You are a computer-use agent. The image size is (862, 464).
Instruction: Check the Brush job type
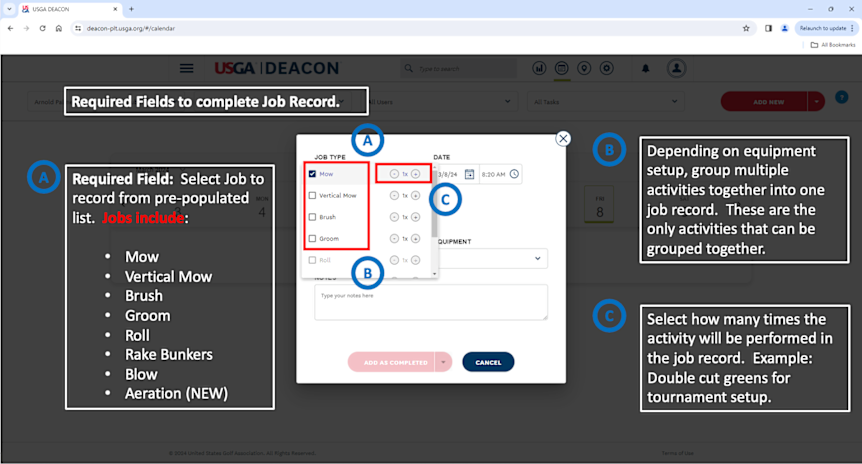[312, 217]
